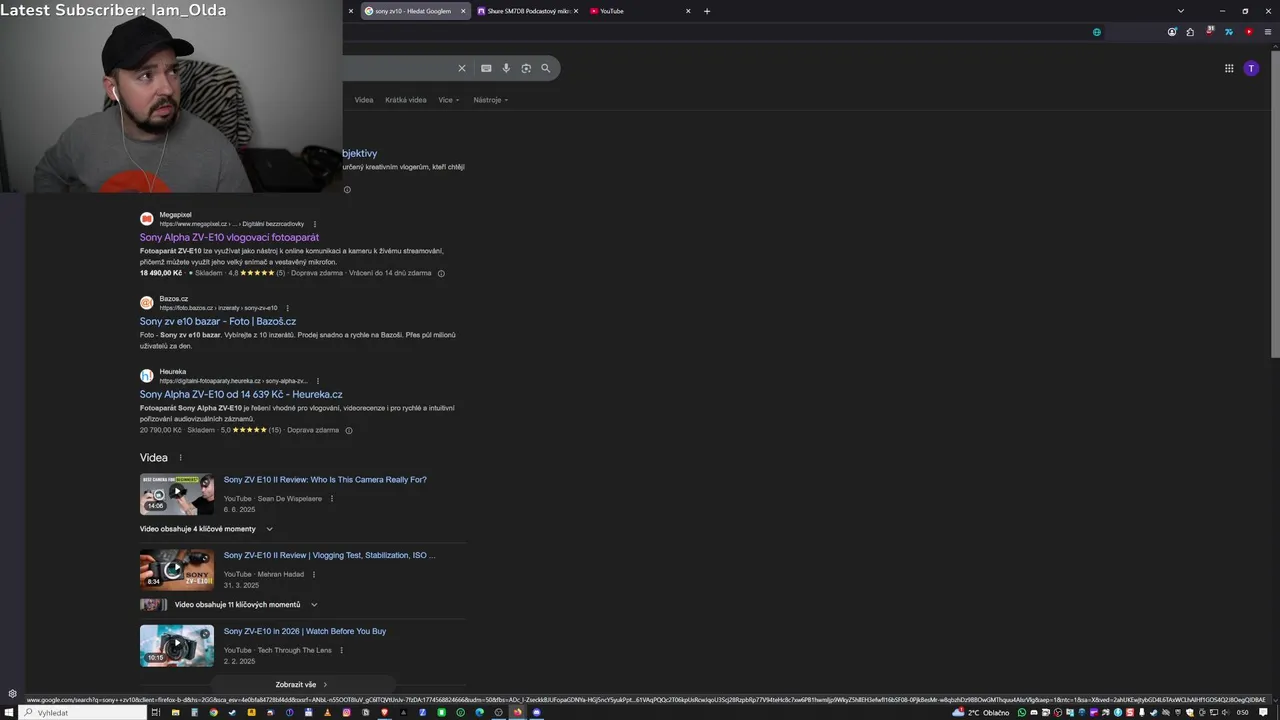Open Firefox application hamburger menu

pos(1268,32)
